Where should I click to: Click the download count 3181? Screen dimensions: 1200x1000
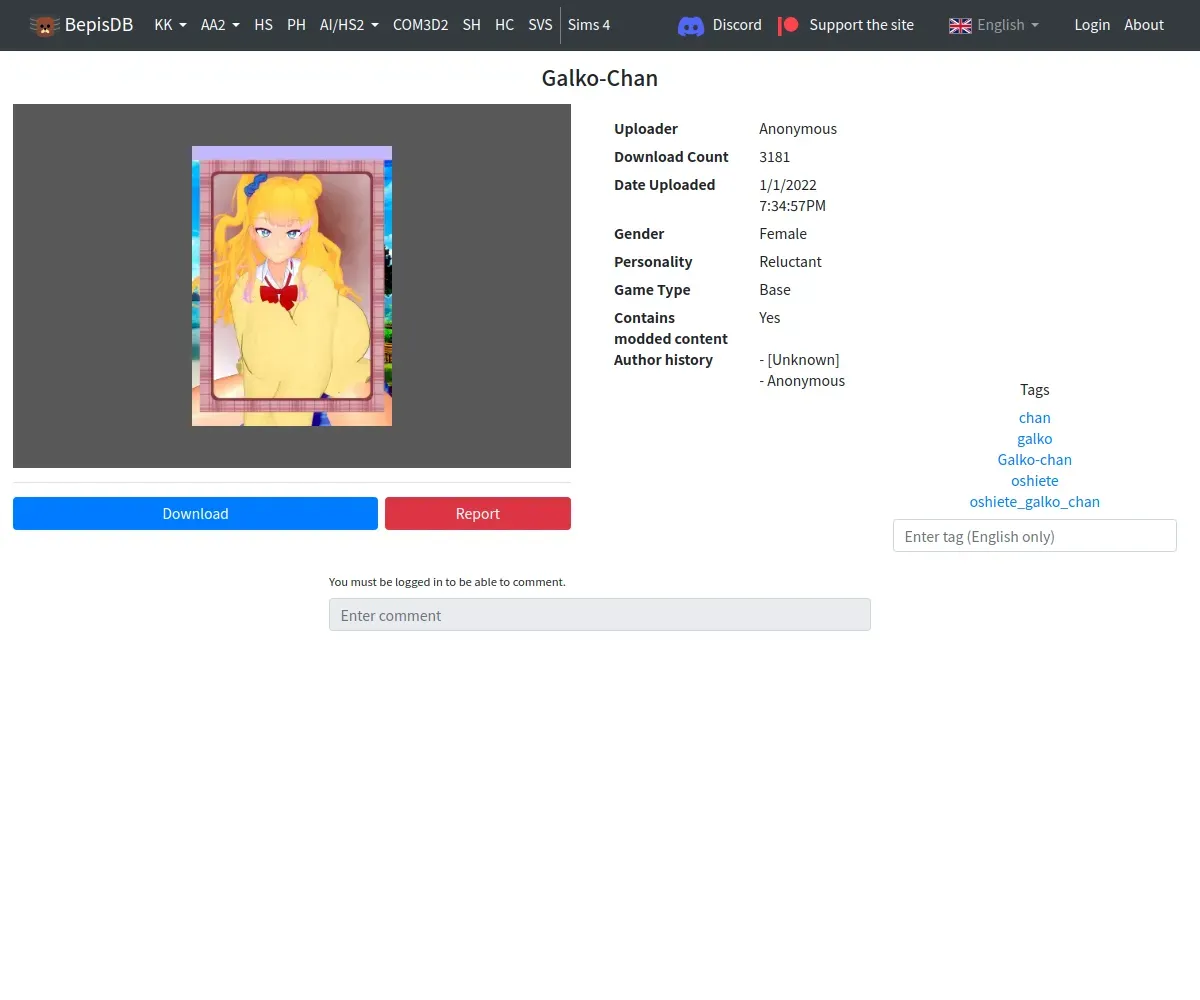[775, 157]
